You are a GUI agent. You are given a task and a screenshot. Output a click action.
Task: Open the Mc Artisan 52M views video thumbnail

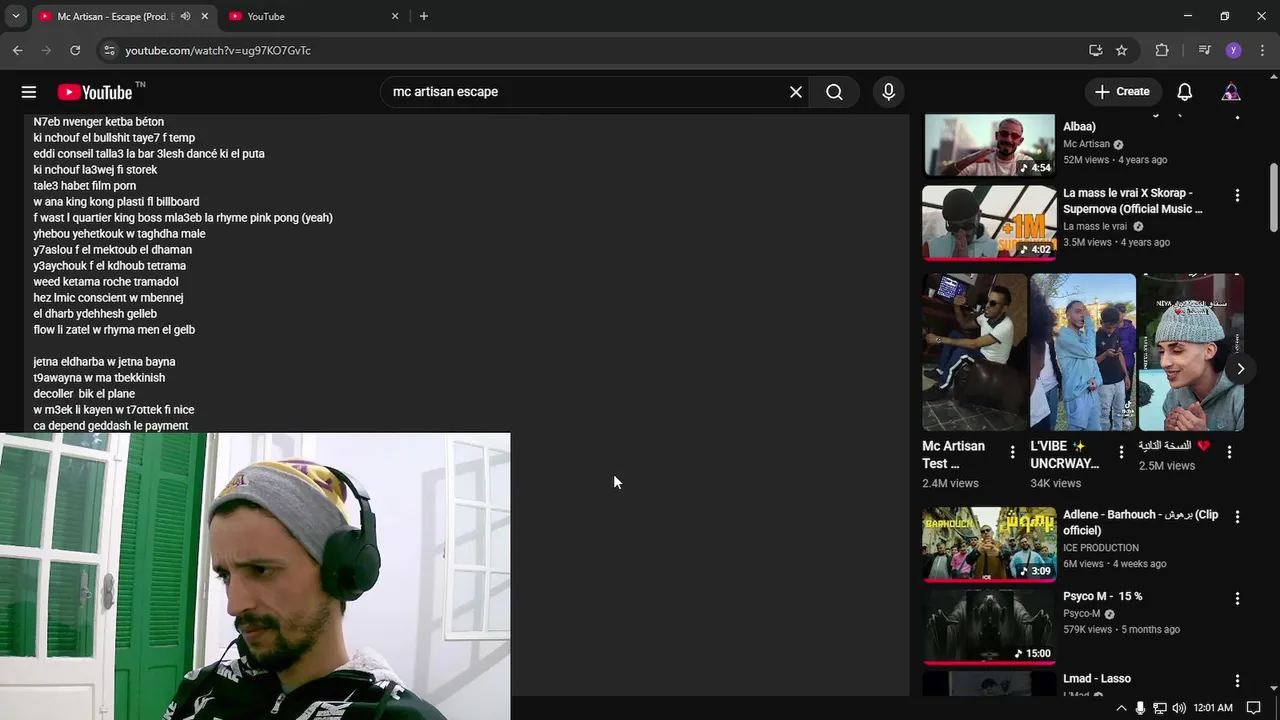coord(989,146)
